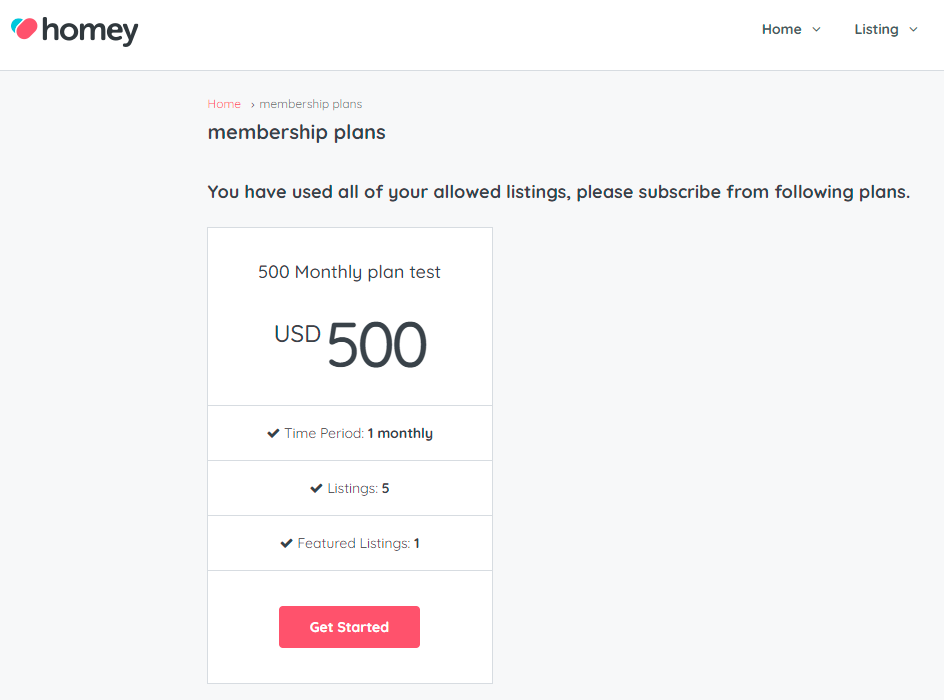Image resolution: width=944 pixels, height=700 pixels.
Task: Go to Home via breadcrumb link
Action: click(224, 104)
